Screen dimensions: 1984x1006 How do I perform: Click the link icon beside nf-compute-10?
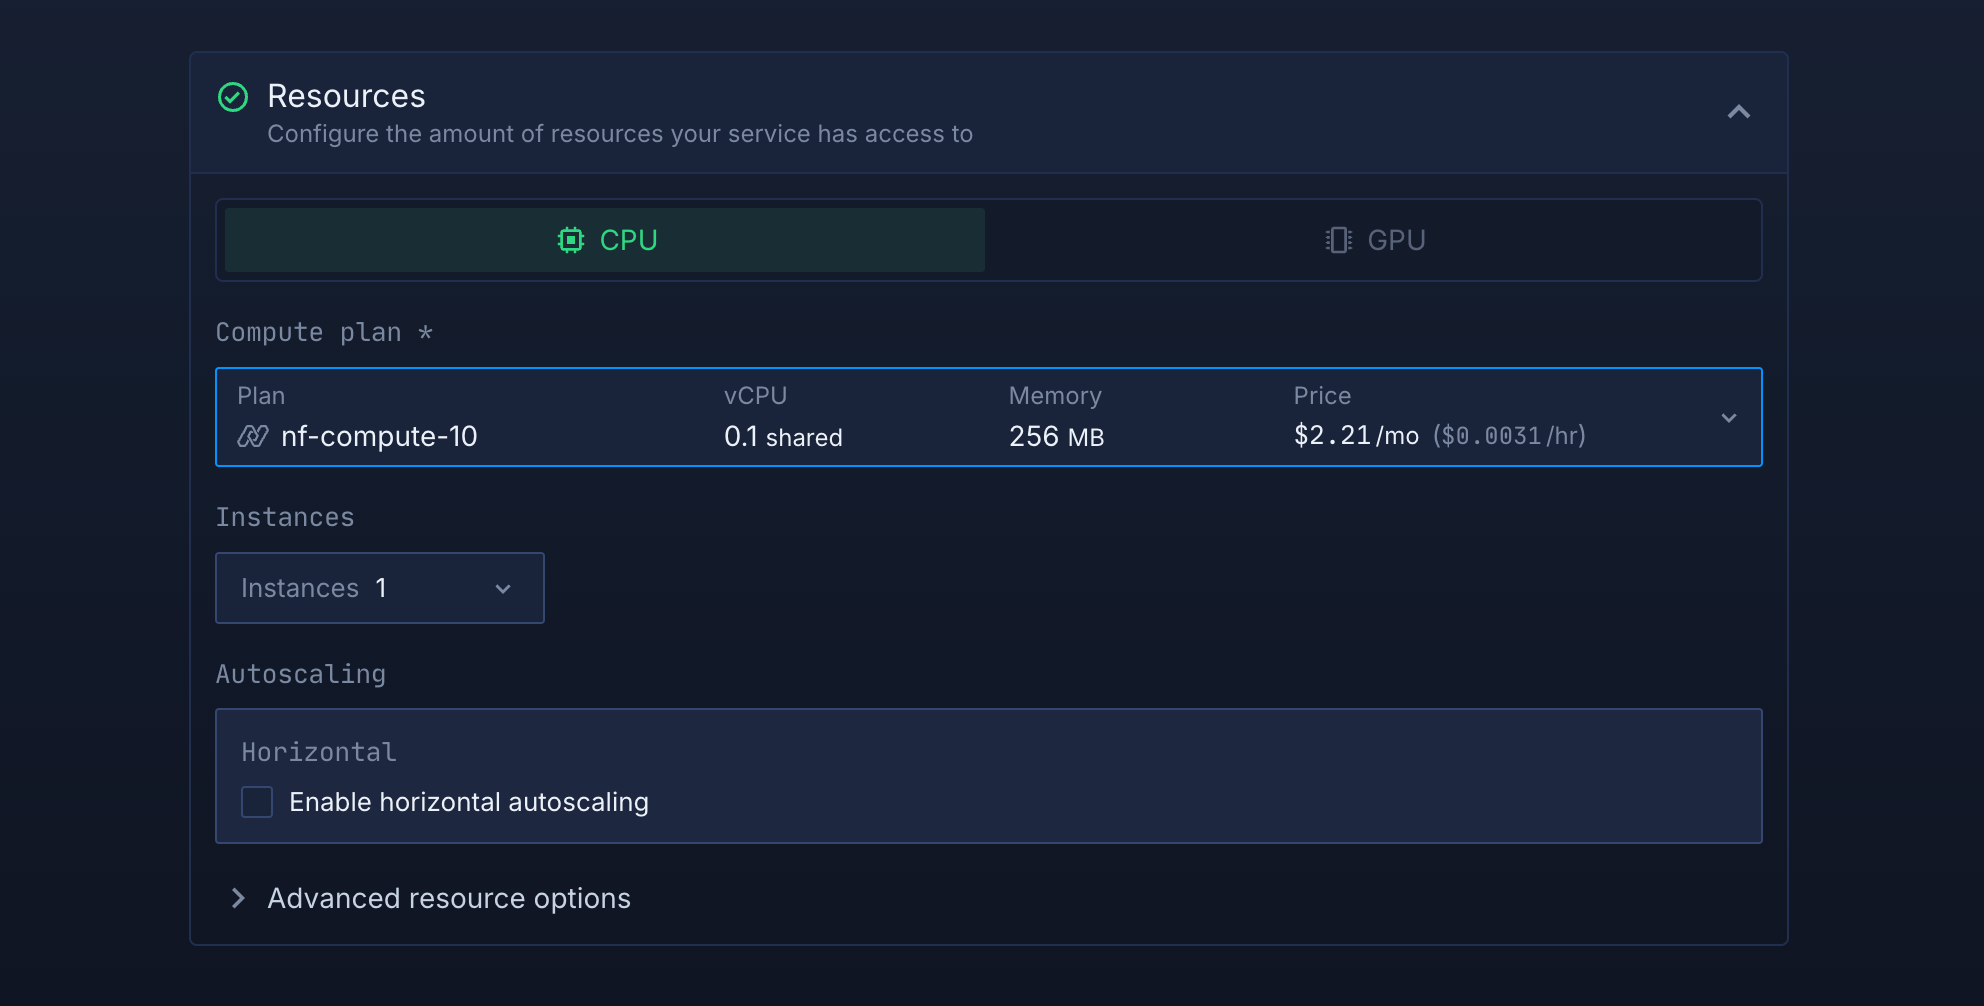[253, 437]
